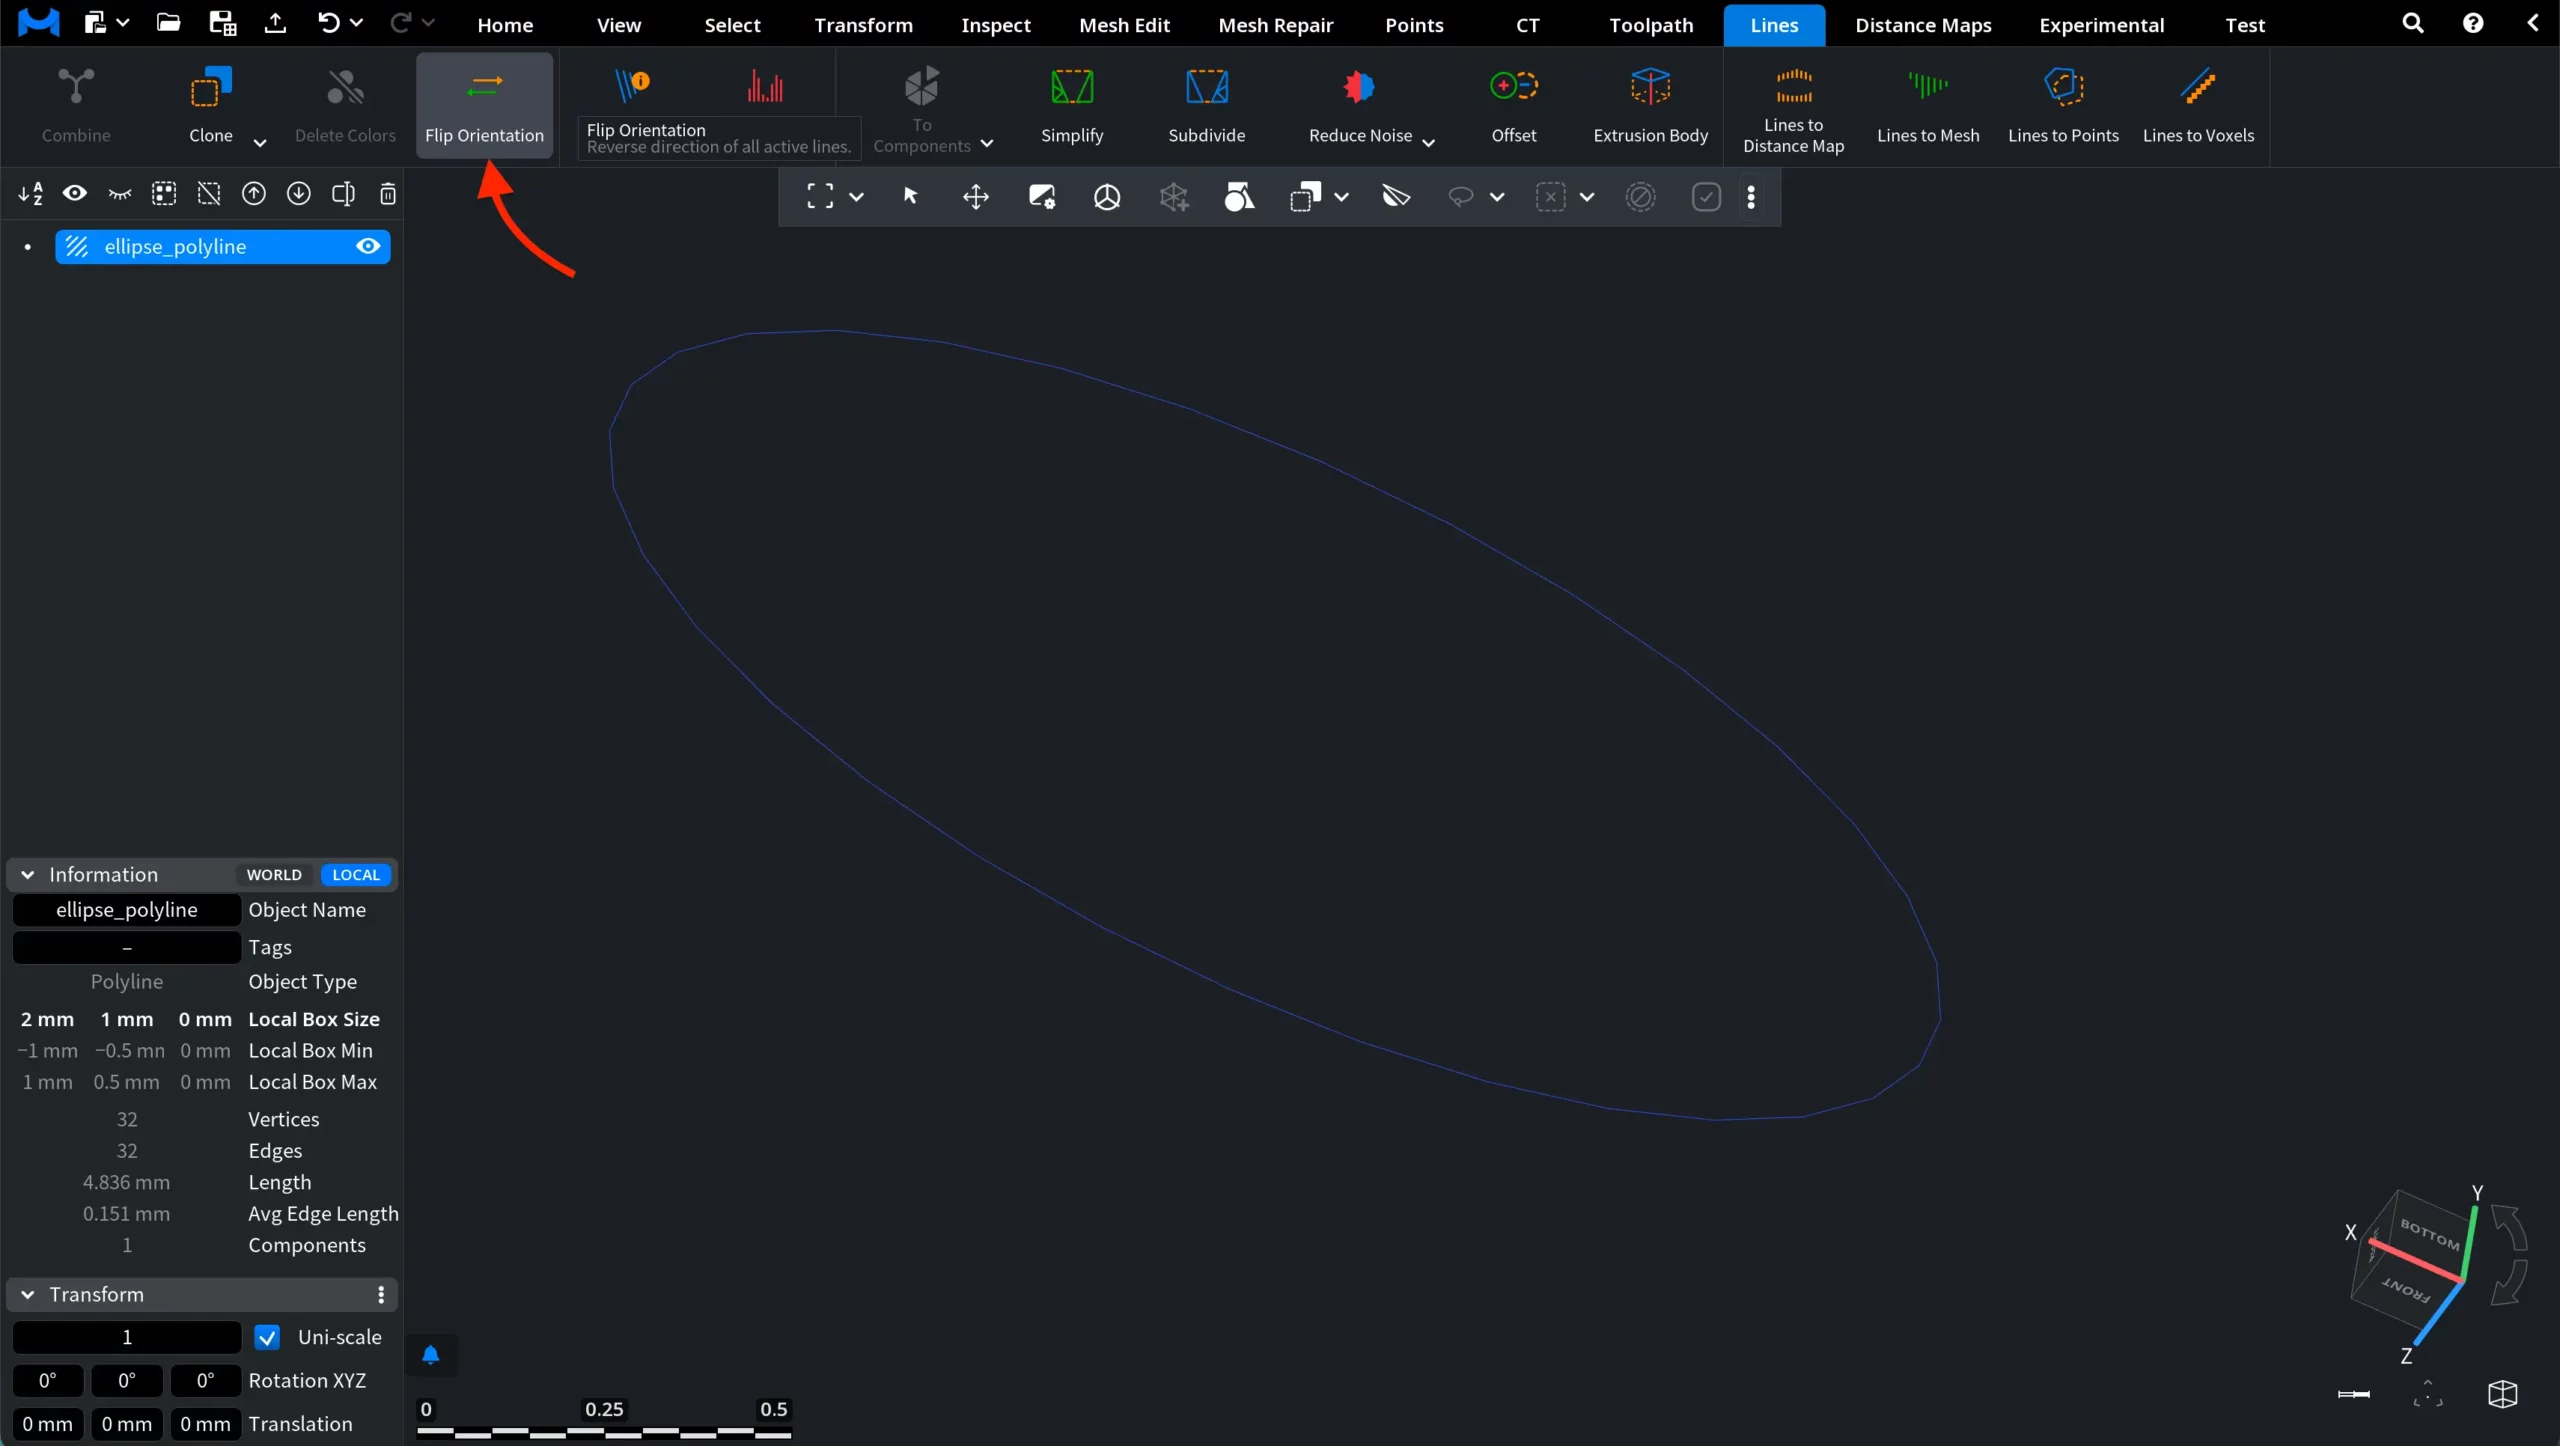Click the Reduce Noise tool icon
This screenshot has width=2560, height=1446.
(1359, 87)
